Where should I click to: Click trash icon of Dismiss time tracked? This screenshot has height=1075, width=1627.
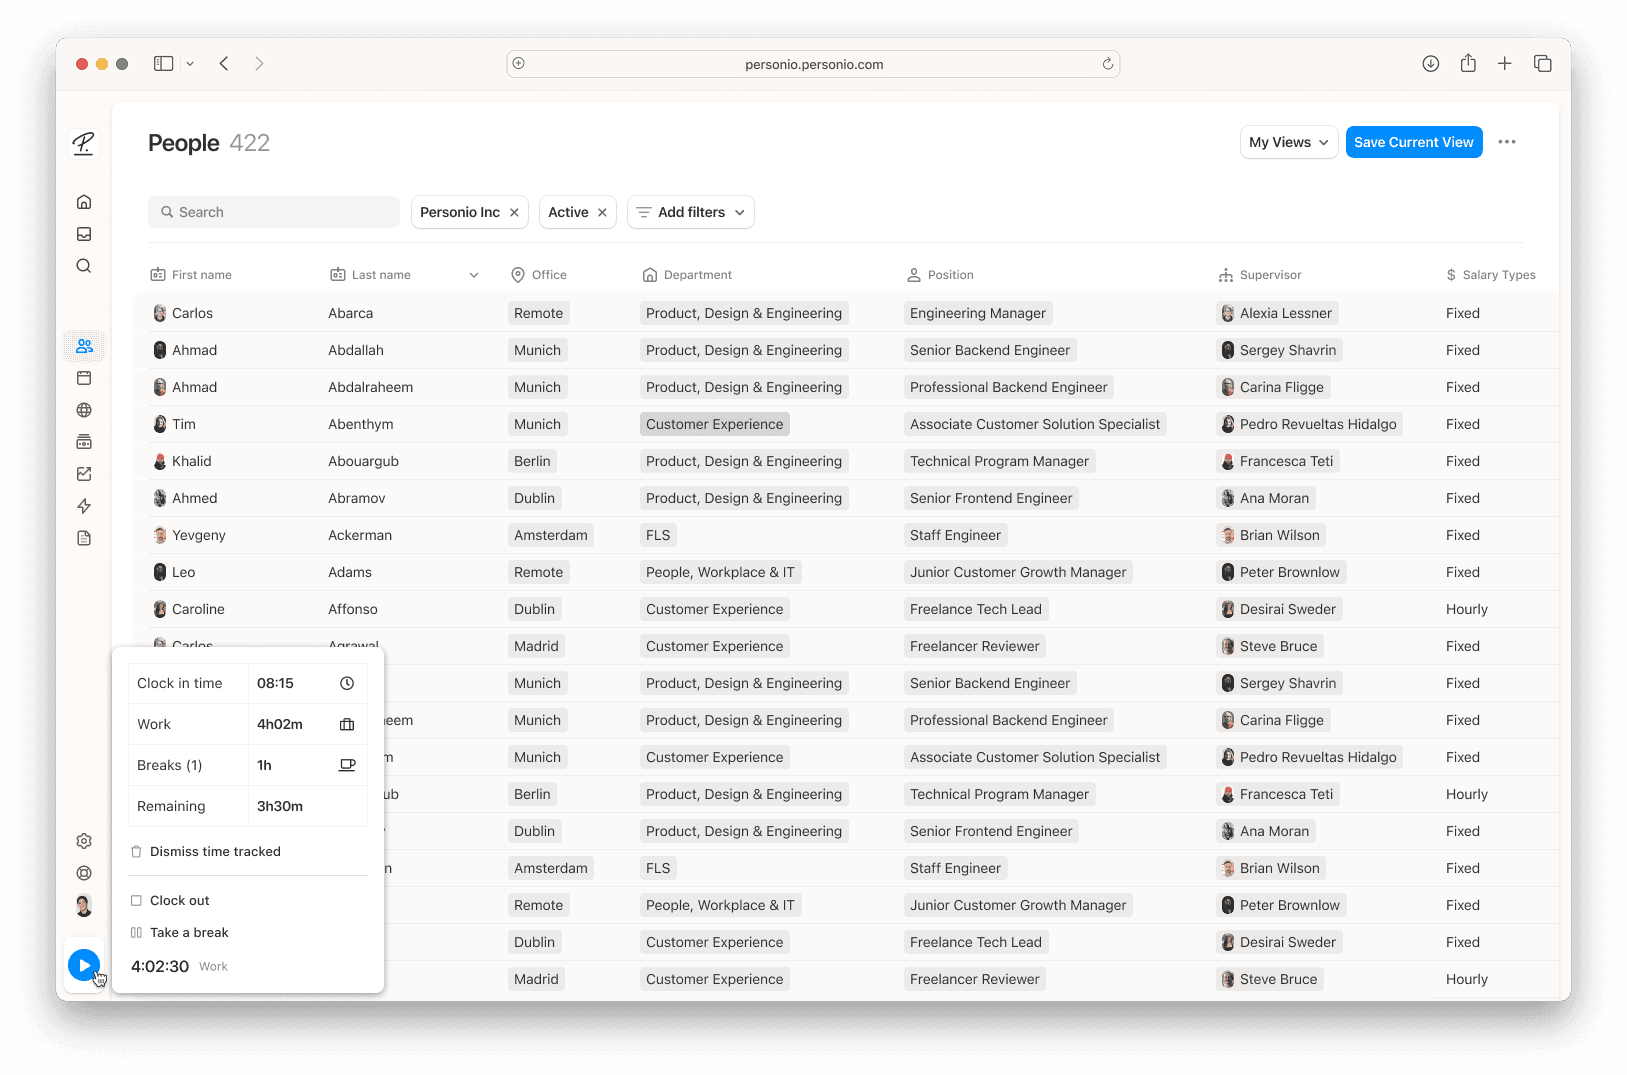[x=136, y=852]
